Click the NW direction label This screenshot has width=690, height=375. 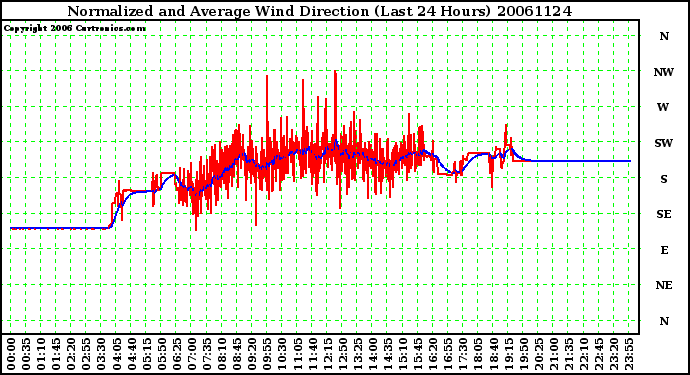[664, 72]
